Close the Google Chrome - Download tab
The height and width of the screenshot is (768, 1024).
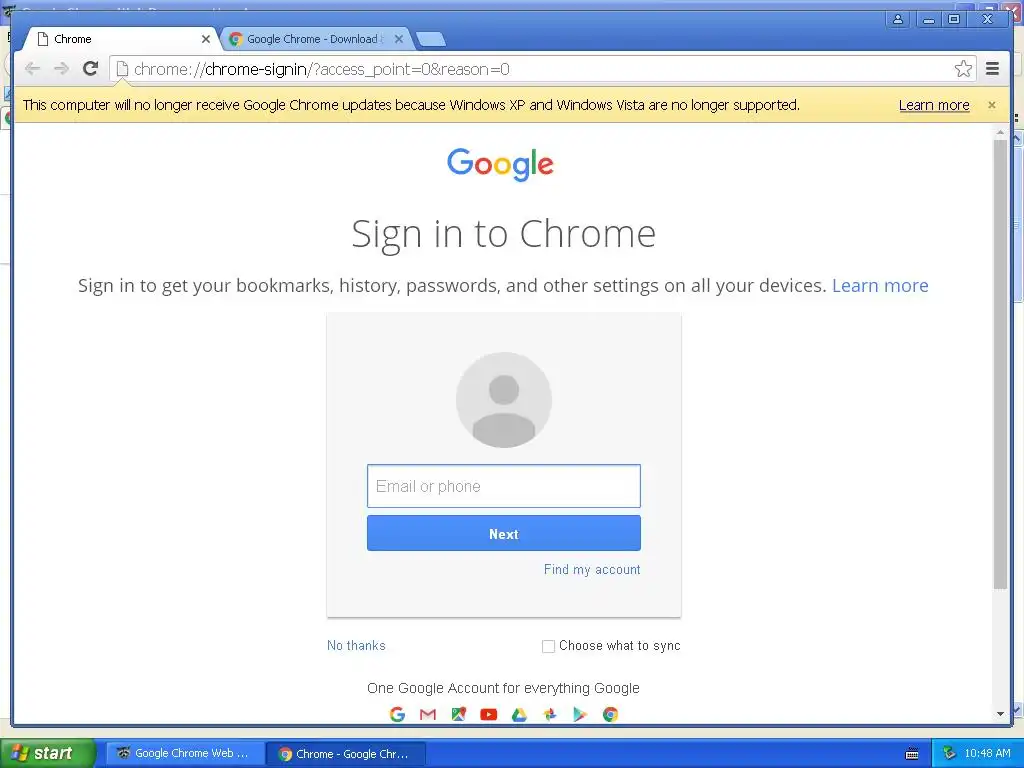399,39
